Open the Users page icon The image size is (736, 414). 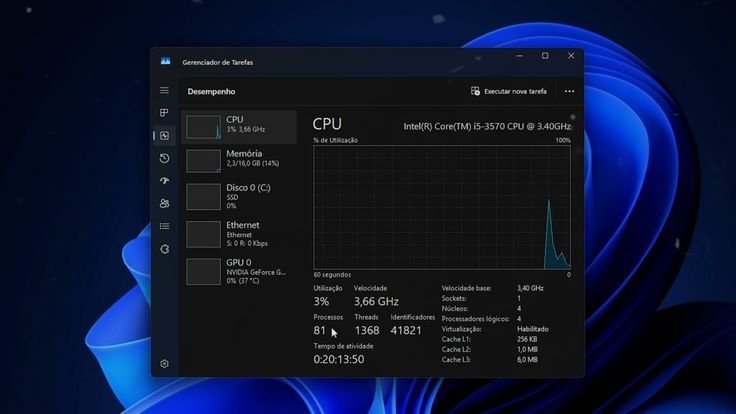[164, 203]
